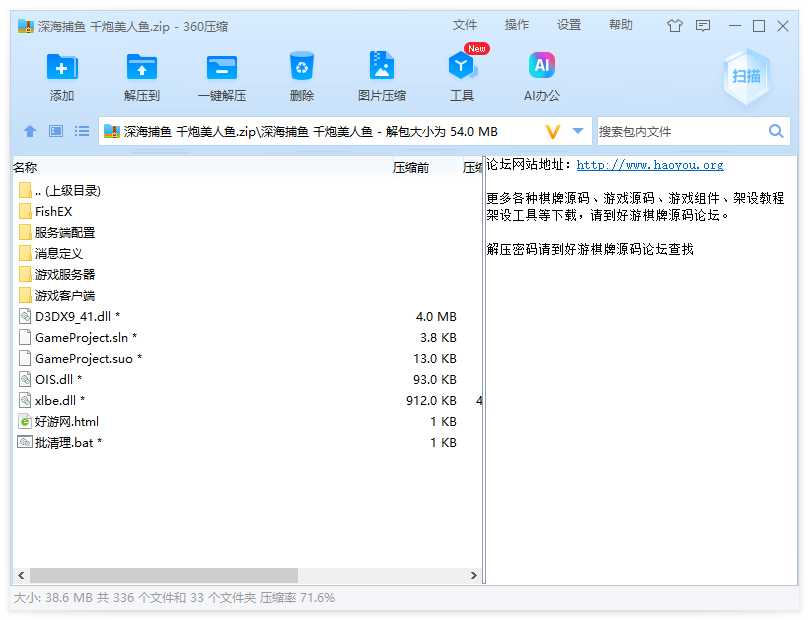Viewport: 809px width, 620px height.
Task: Sort by the 名称 column header
Action: coord(25,167)
